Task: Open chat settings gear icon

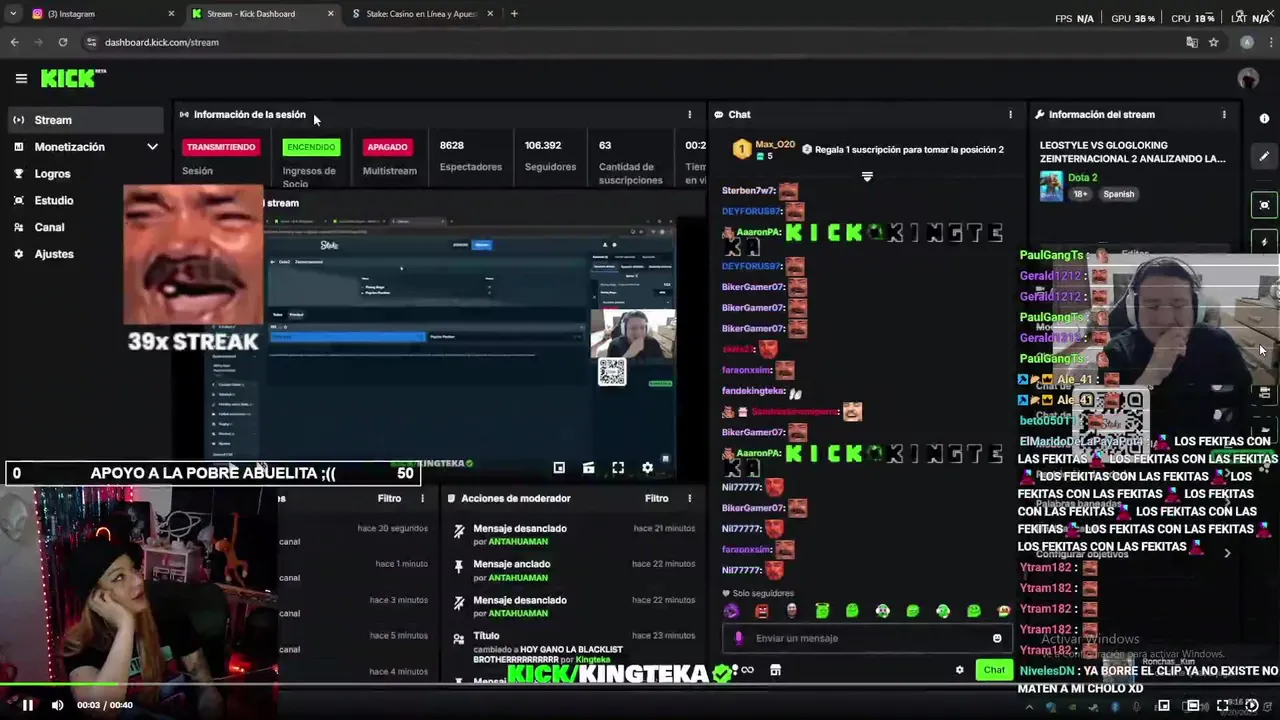Action: point(960,670)
